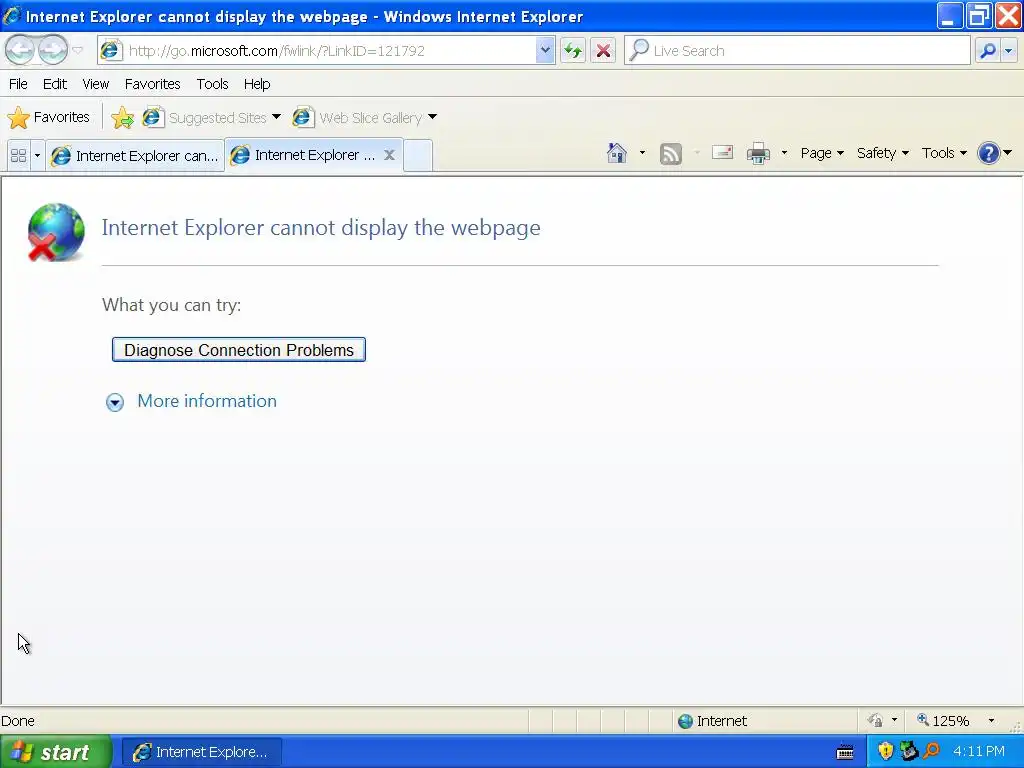Viewport: 1024px width, 768px height.
Task: Click the Back navigation arrow button
Action: point(19,50)
